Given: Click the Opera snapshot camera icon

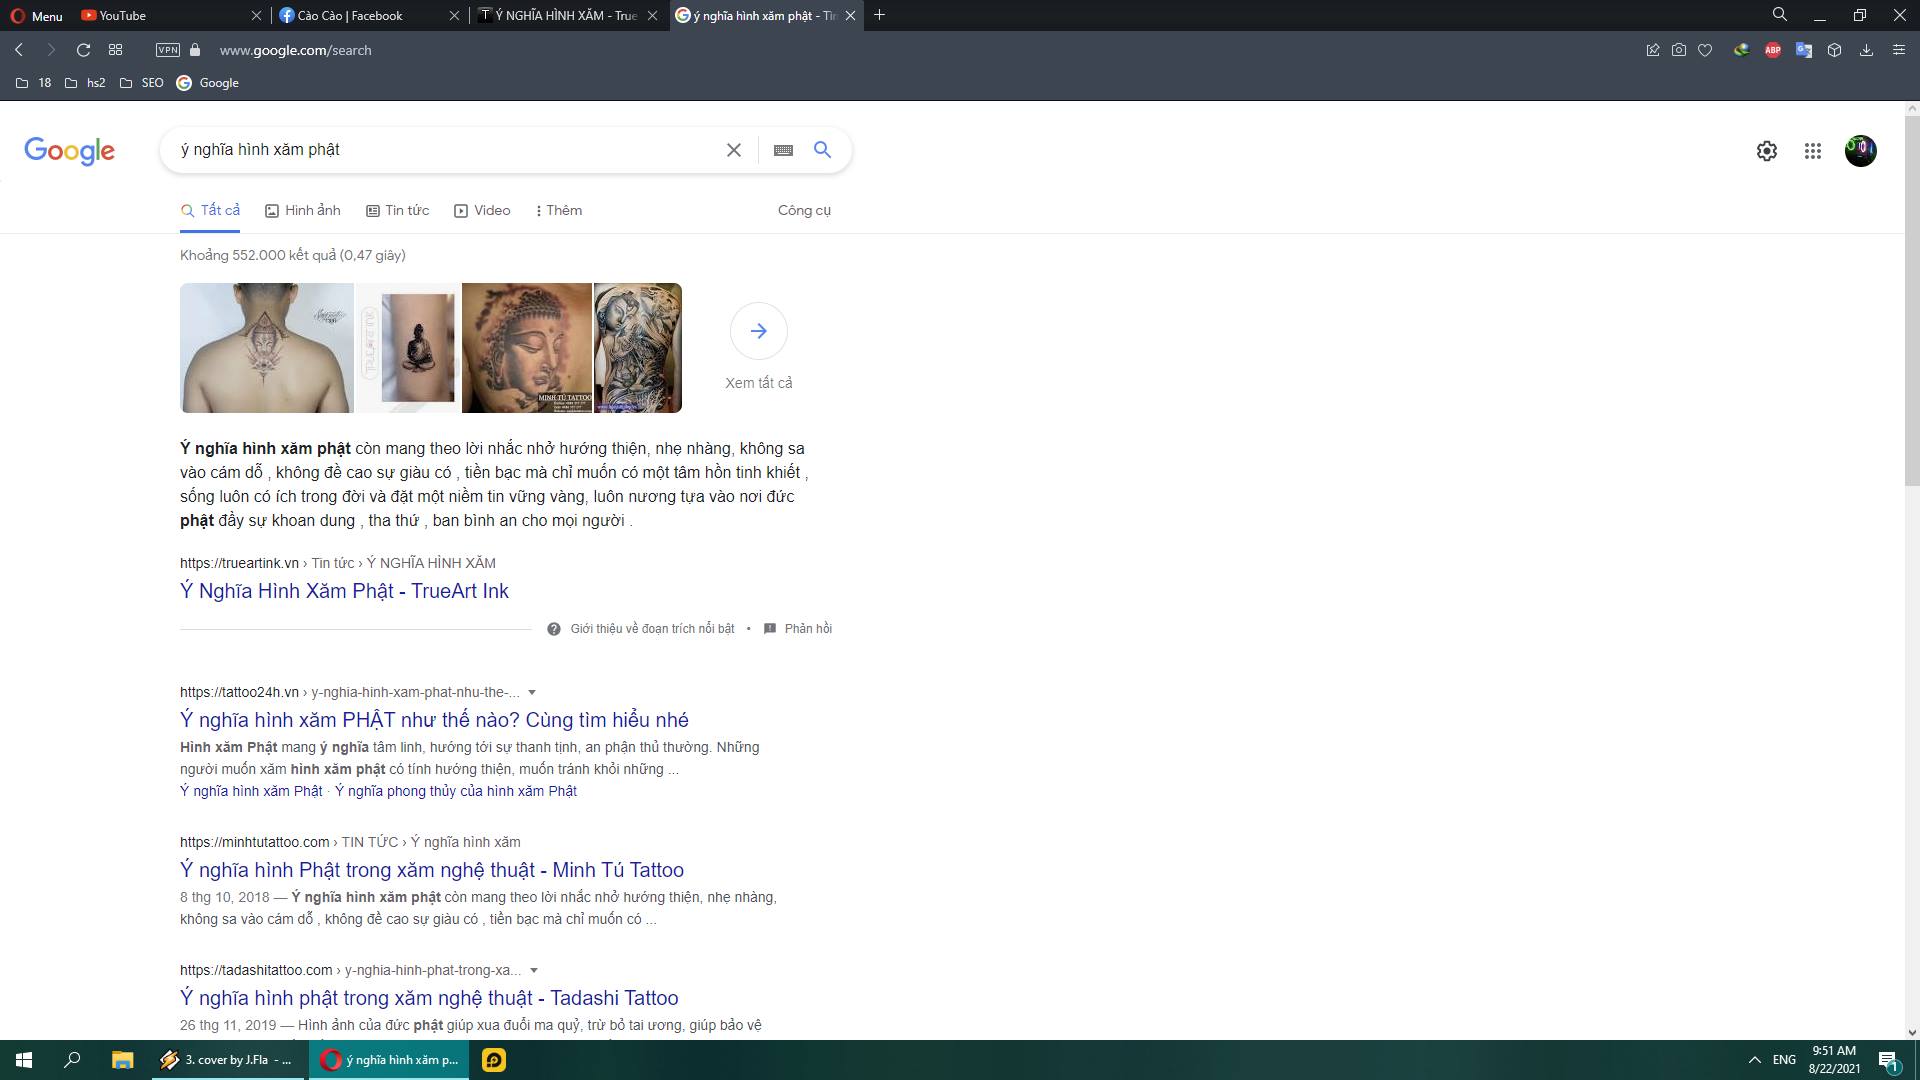Looking at the screenshot, I should [x=1679, y=50].
